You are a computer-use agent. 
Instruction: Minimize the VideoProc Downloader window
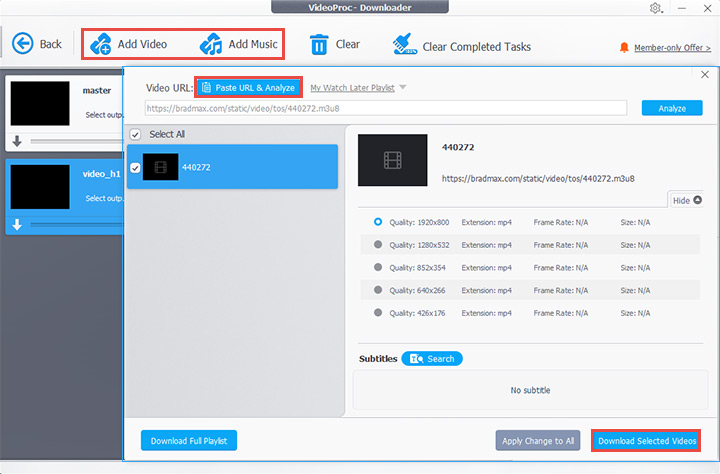pyautogui.click(x=682, y=8)
